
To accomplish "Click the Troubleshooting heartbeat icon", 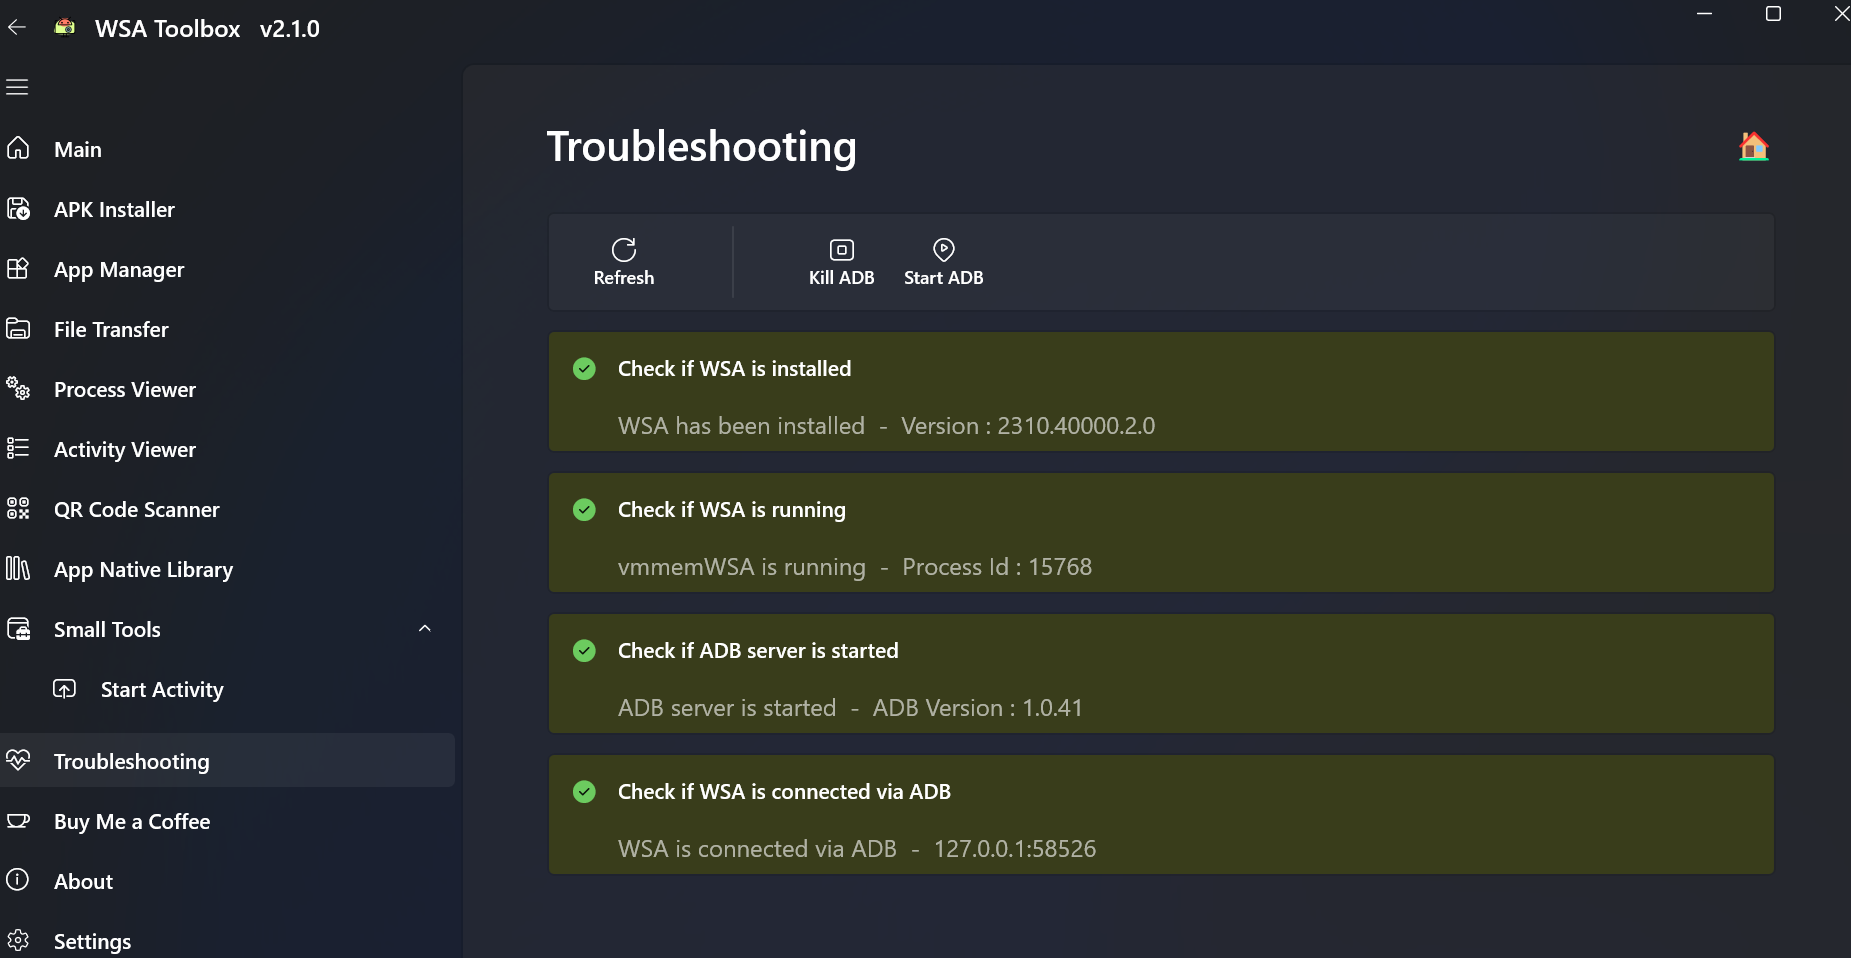I will click(18, 760).
